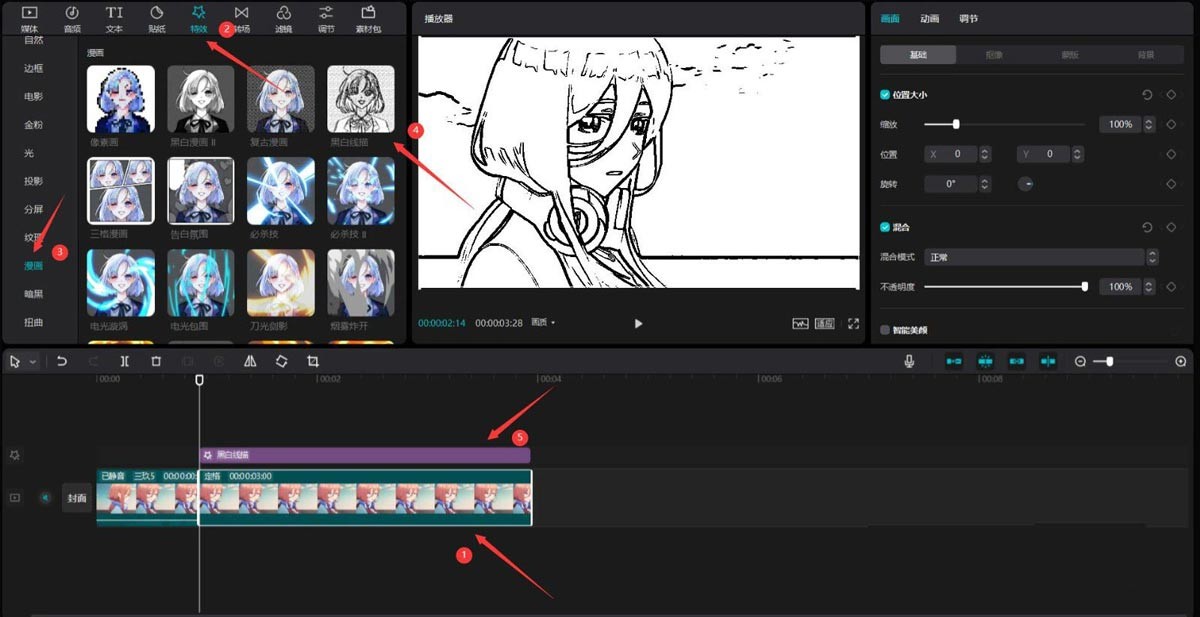The height and width of the screenshot is (617, 1200).
Task: Open the selection tool dropdown arrow
Action: pyautogui.click(x=33, y=361)
